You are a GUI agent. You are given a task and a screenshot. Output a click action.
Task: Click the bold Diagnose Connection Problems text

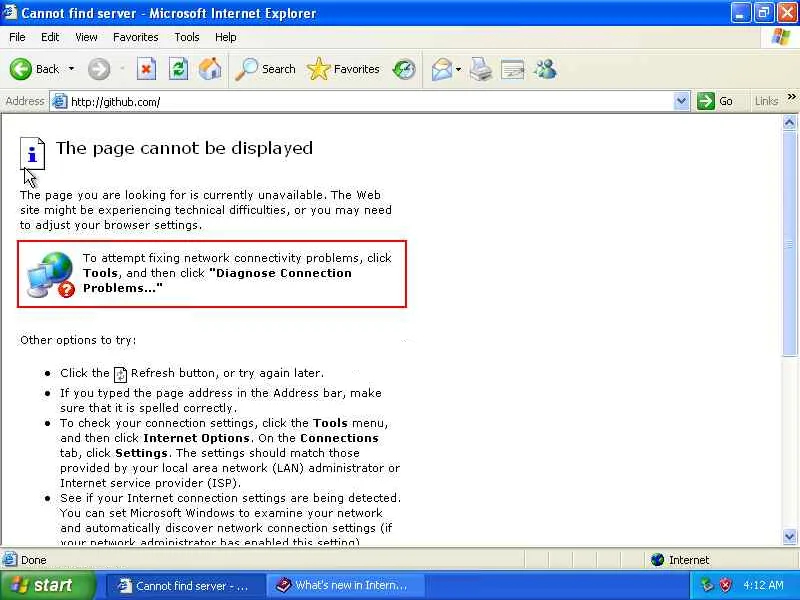[x=218, y=280]
